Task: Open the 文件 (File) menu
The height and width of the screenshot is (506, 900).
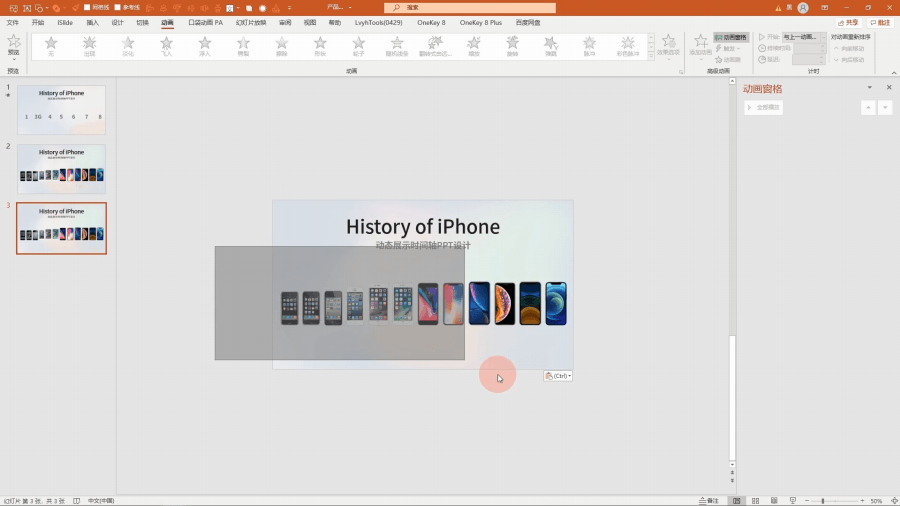Action: (13, 22)
